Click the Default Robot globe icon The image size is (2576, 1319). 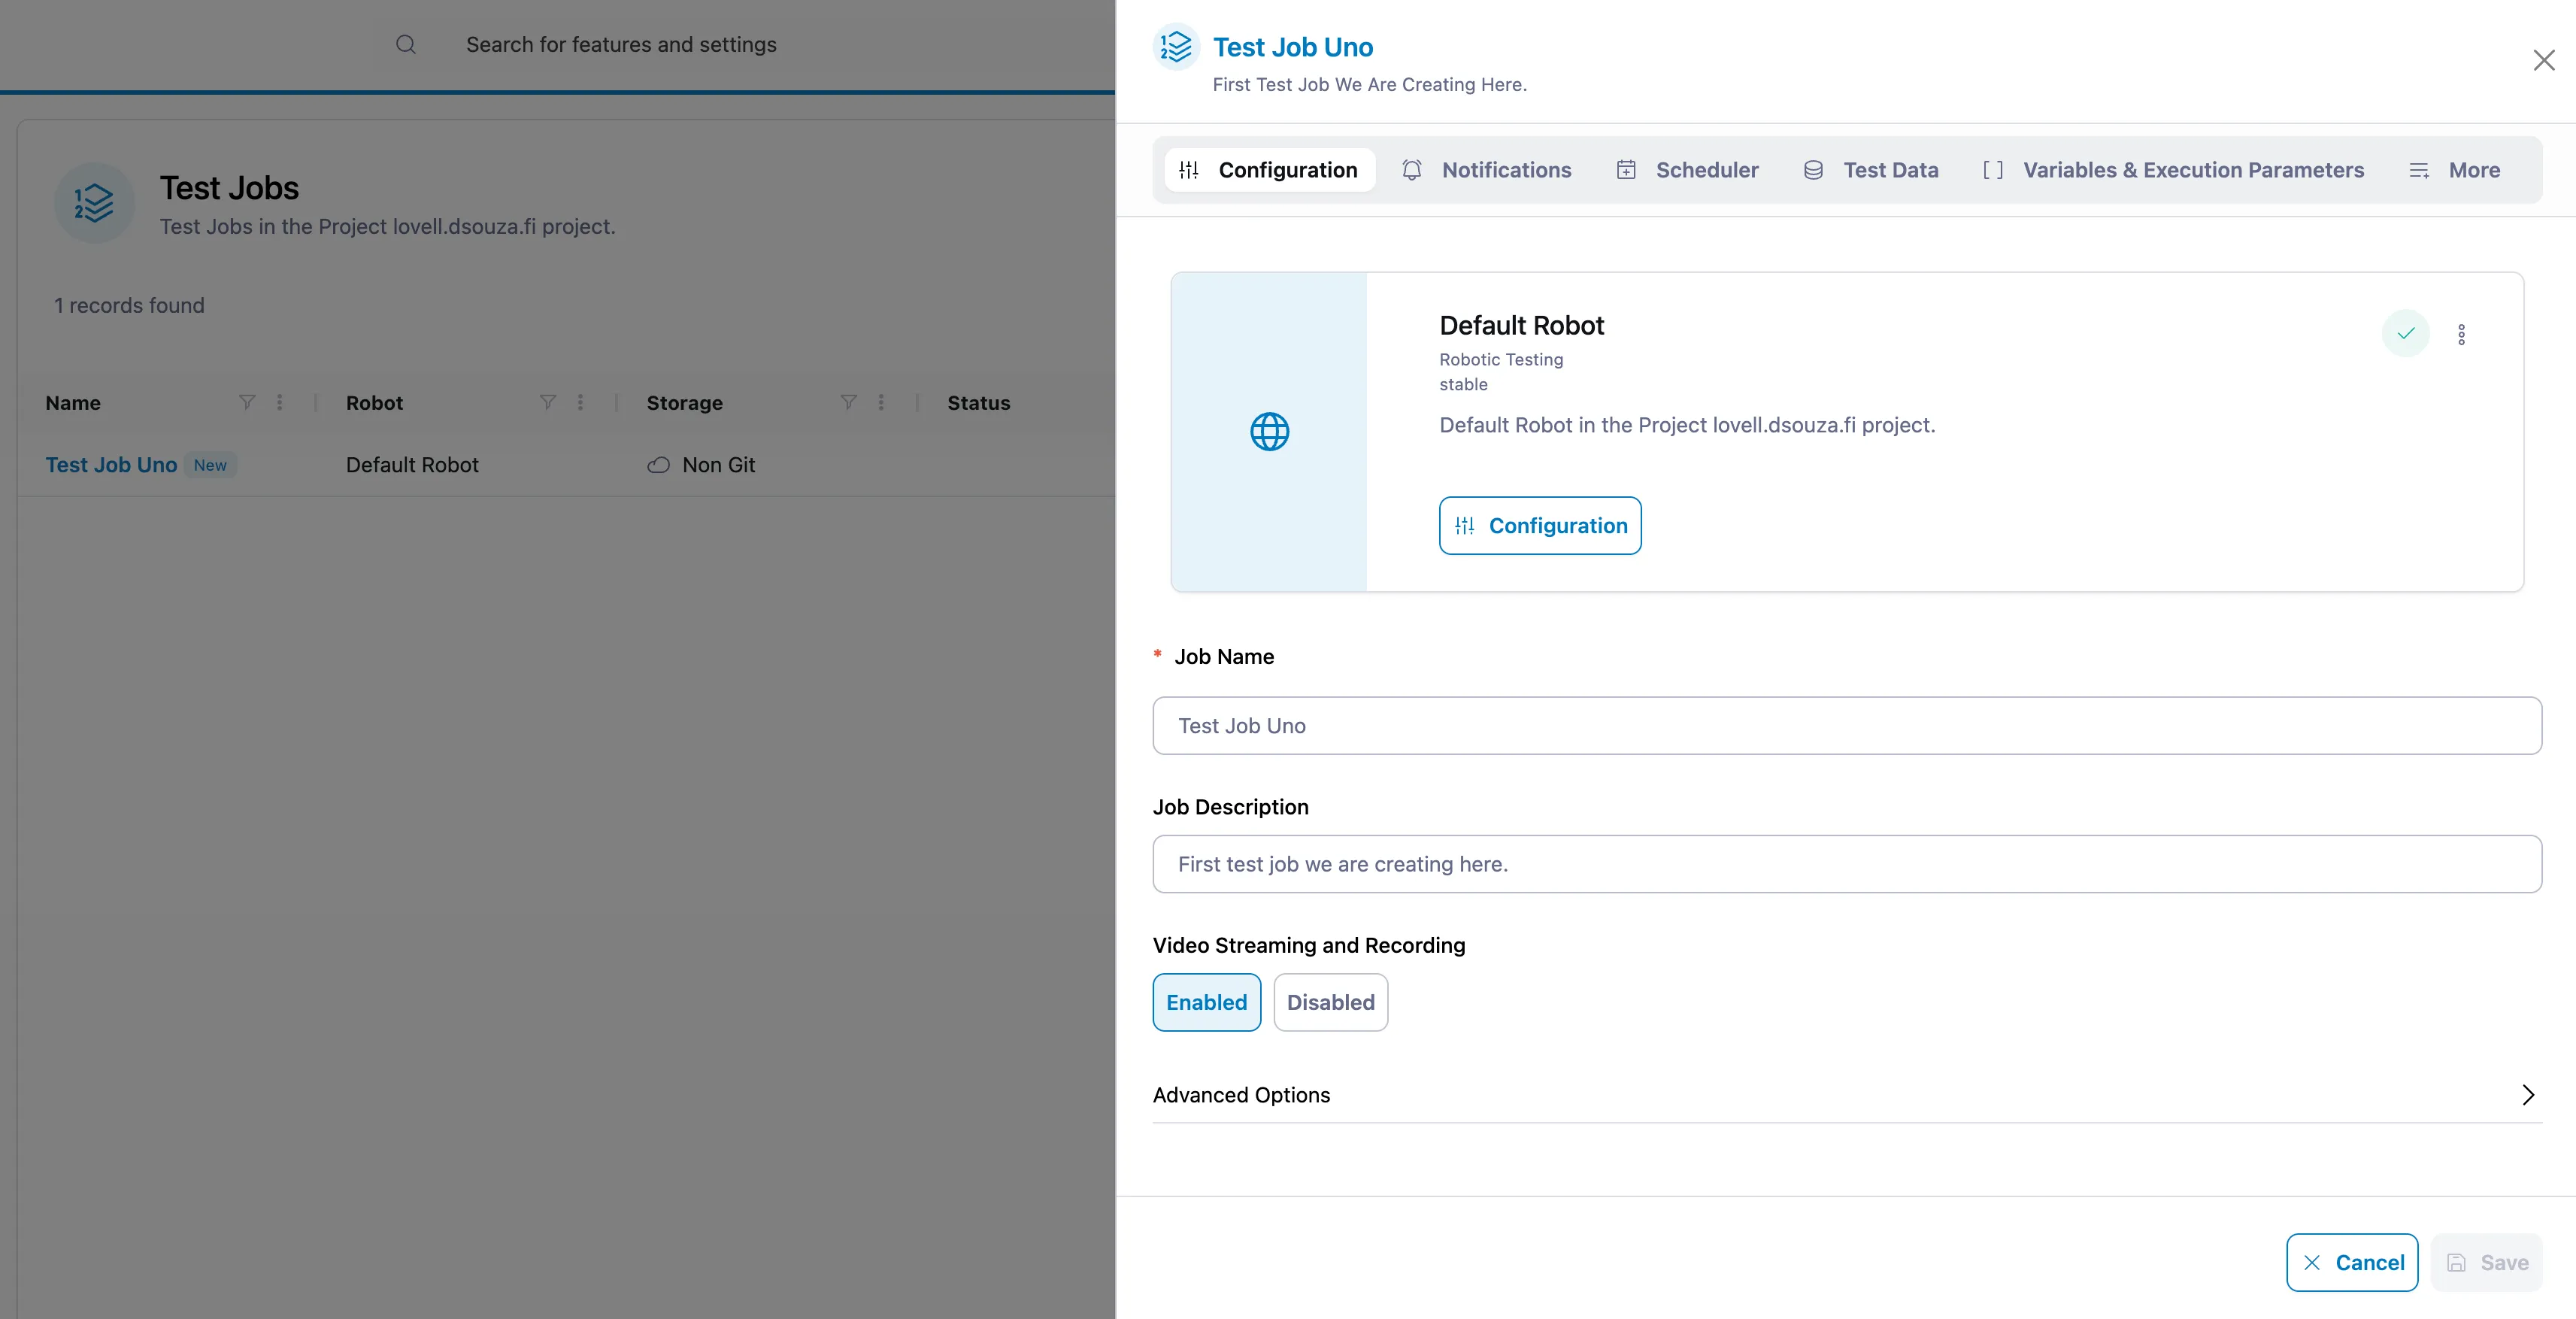tap(1269, 432)
